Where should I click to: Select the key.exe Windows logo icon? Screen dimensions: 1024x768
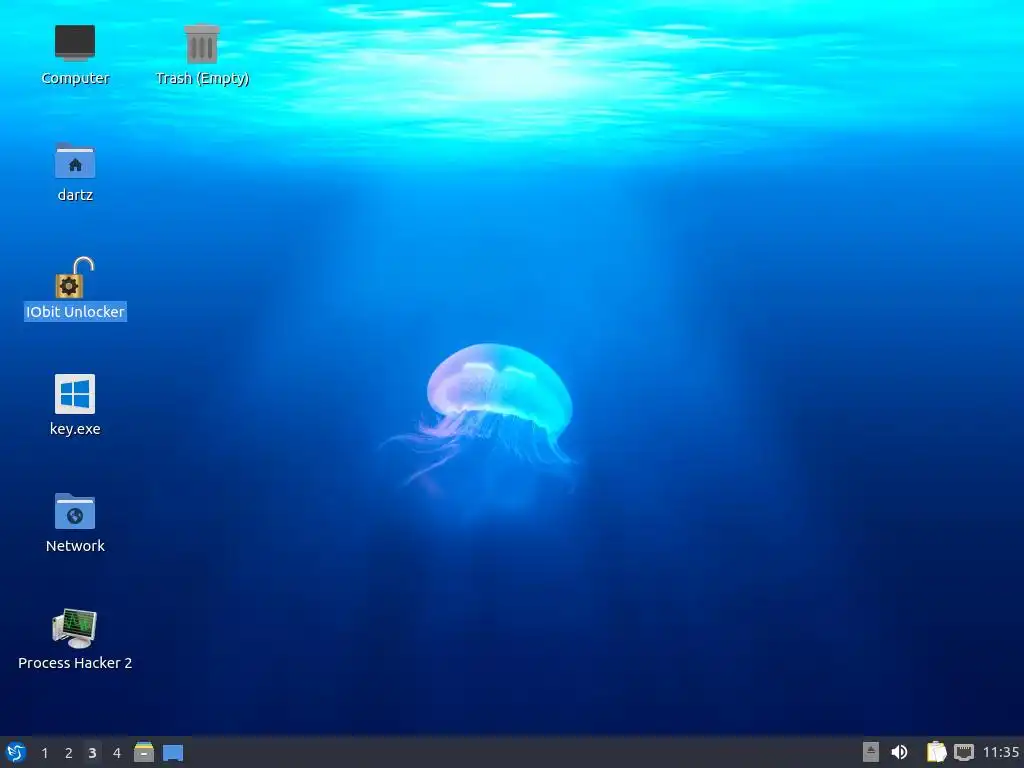[74, 394]
